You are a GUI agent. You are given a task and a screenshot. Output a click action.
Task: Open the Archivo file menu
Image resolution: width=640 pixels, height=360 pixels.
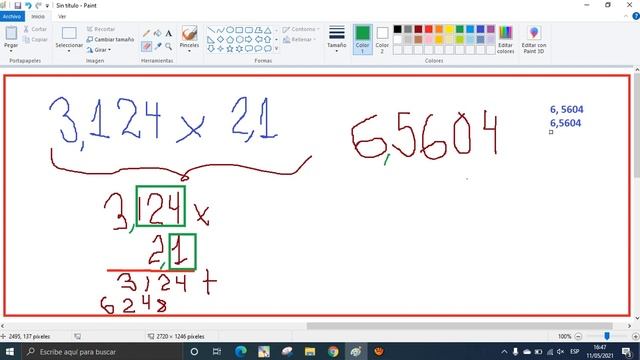point(12,16)
